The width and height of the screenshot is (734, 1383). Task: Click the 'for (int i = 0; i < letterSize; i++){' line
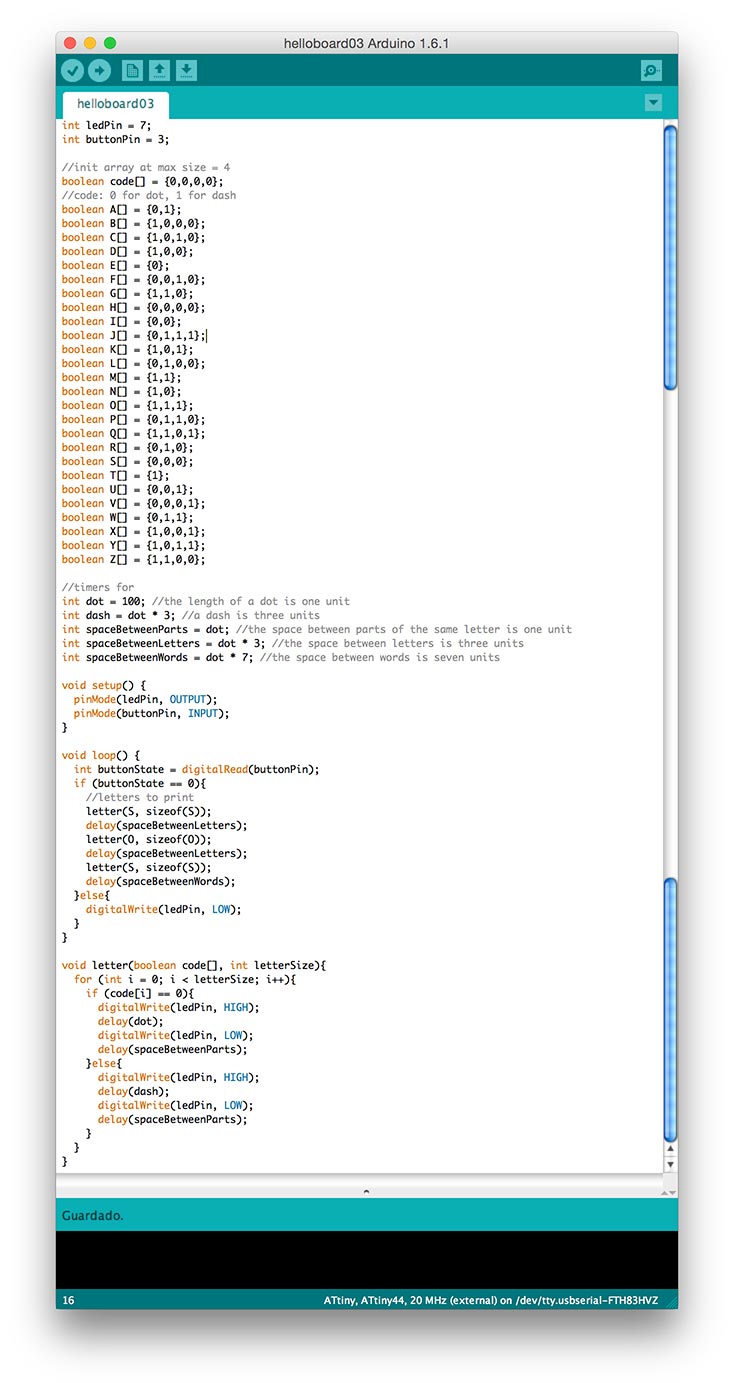point(185,979)
